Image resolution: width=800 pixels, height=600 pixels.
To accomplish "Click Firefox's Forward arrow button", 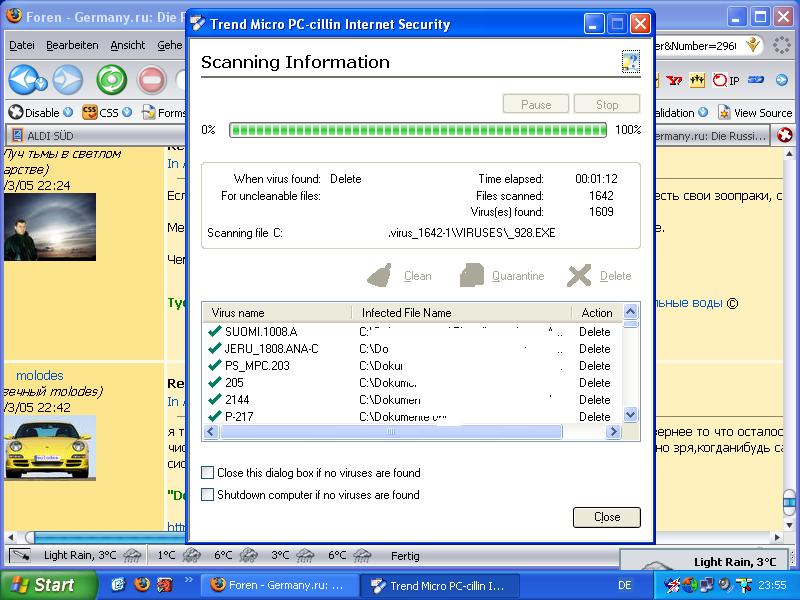I will (68, 80).
